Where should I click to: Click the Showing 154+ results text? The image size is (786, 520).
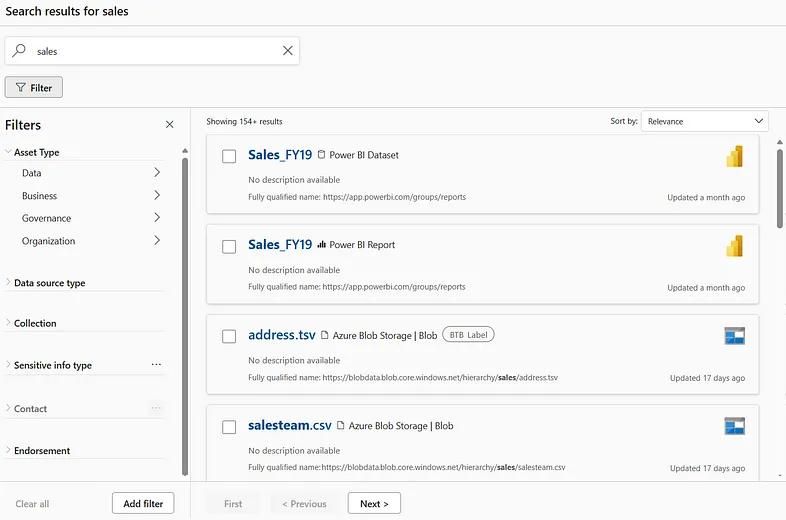[x=244, y=121]
